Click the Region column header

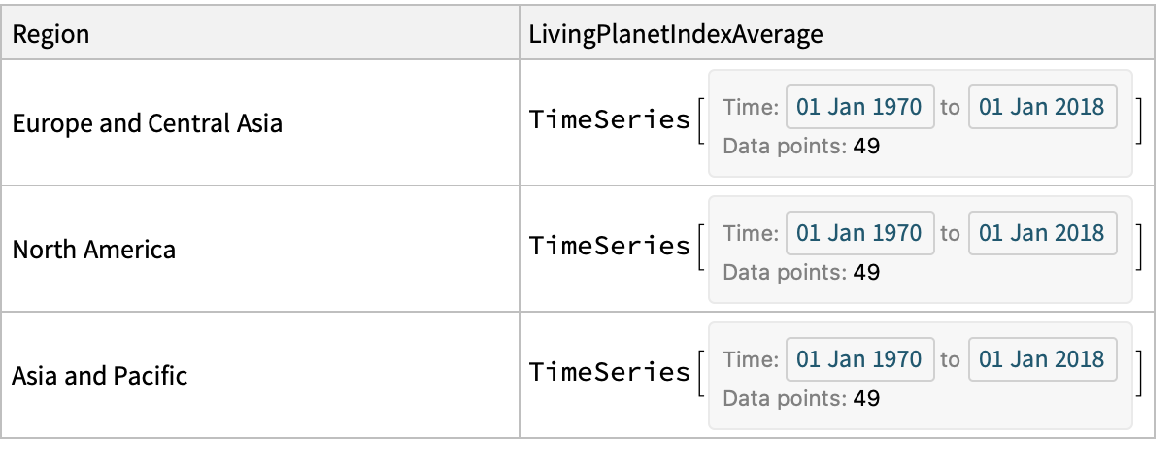51,35
